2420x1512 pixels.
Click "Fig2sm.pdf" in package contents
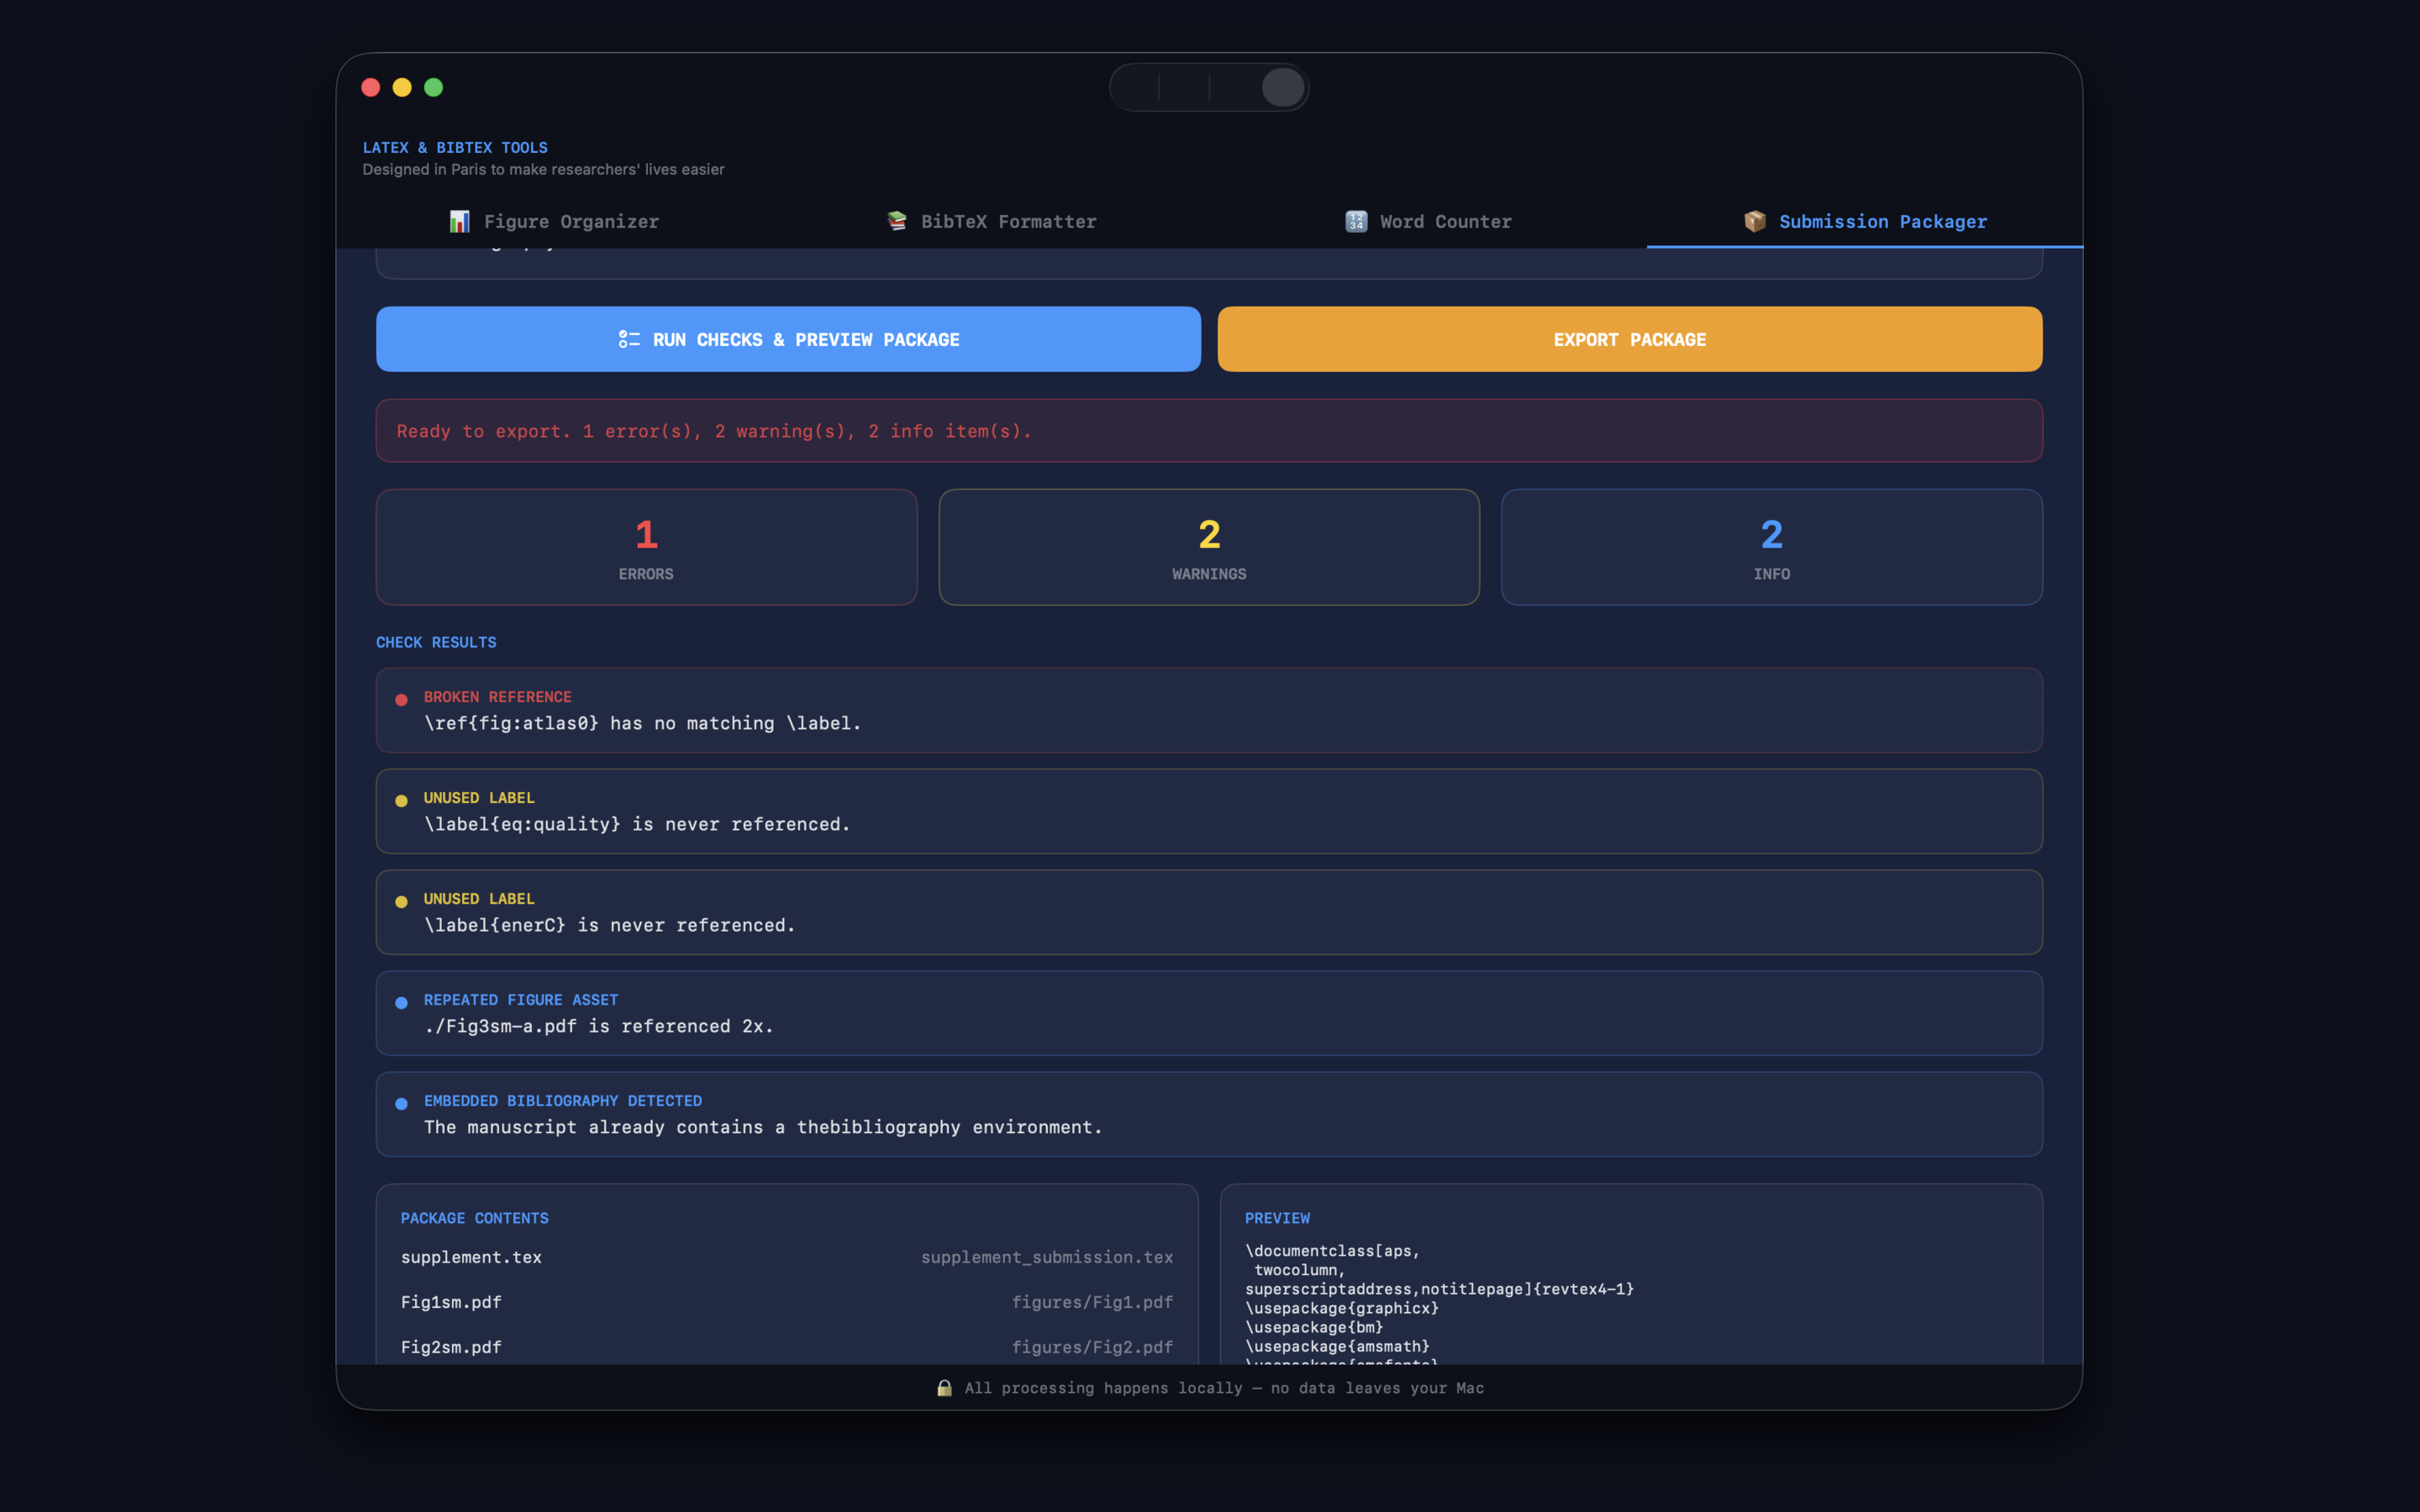tap(451, 1347)
